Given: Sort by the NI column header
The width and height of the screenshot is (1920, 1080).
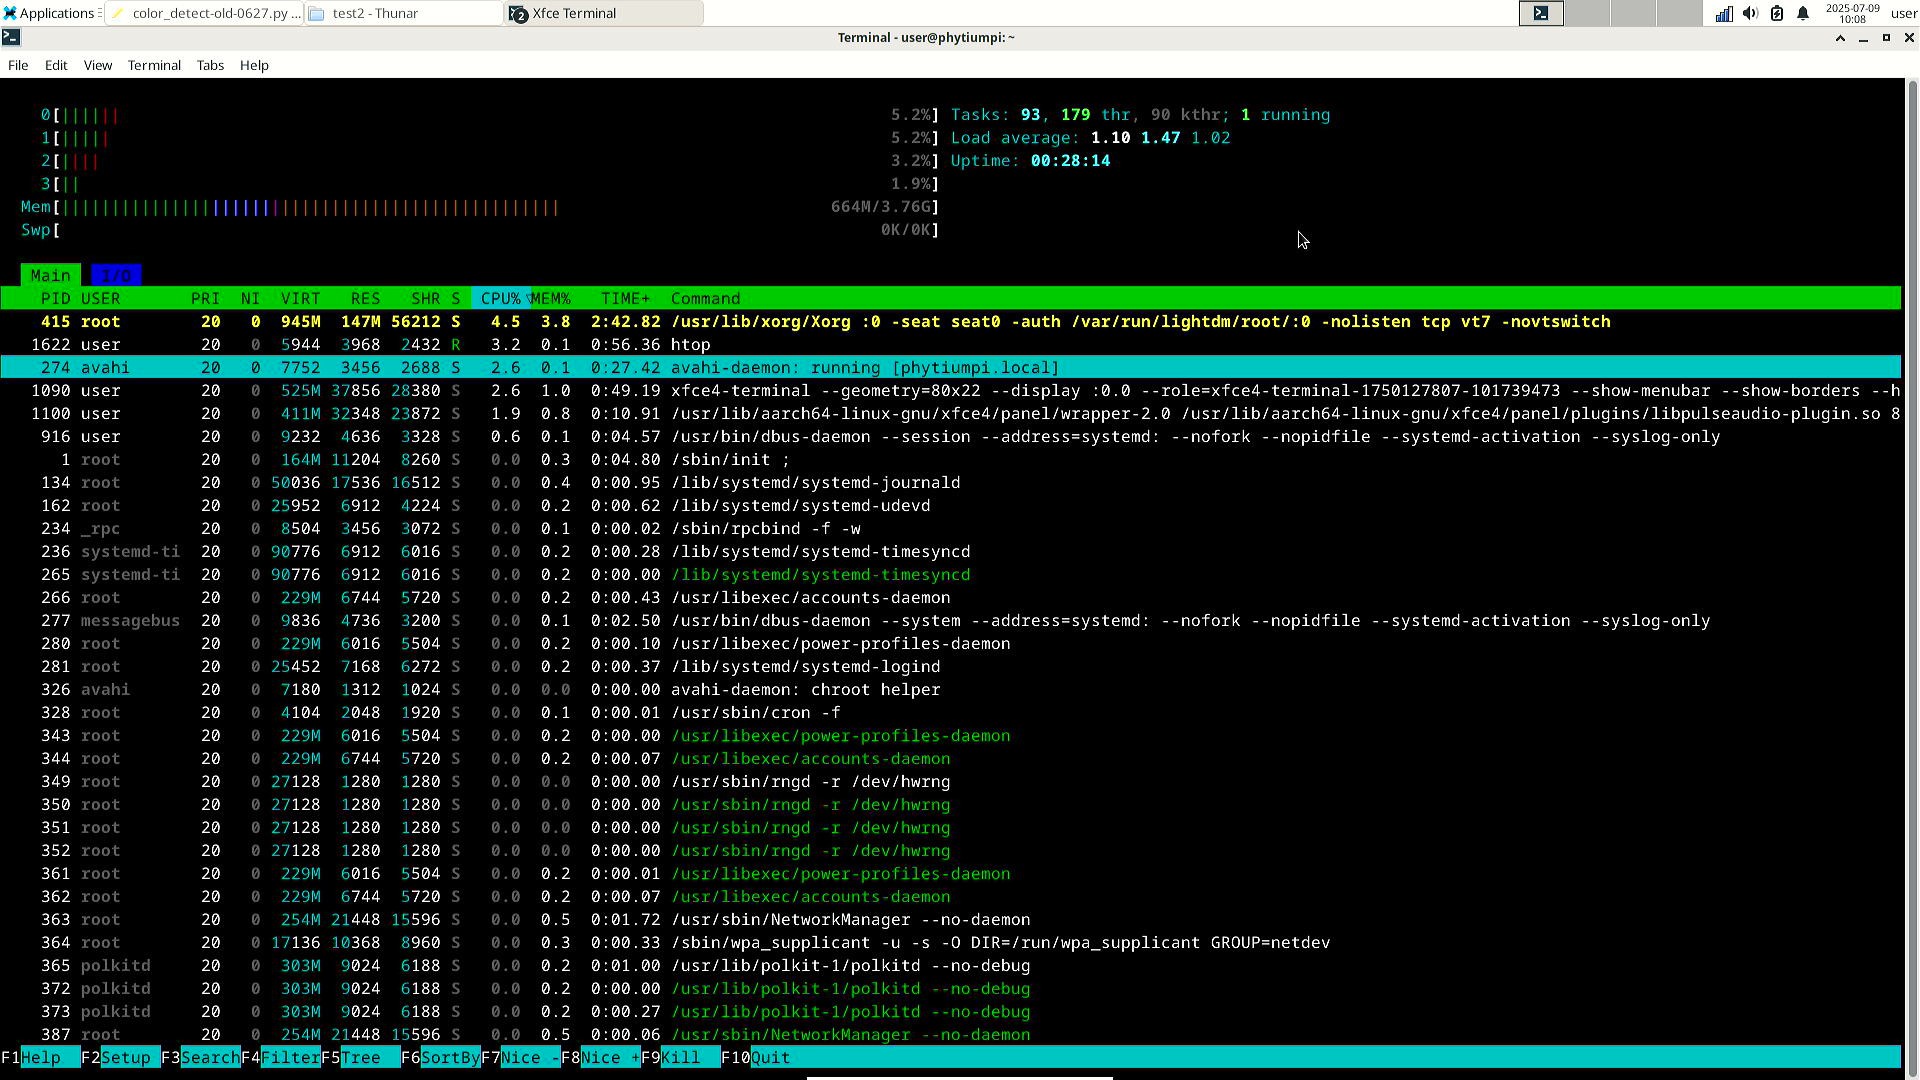Looking at the screenshot, I should pos(250,299).
